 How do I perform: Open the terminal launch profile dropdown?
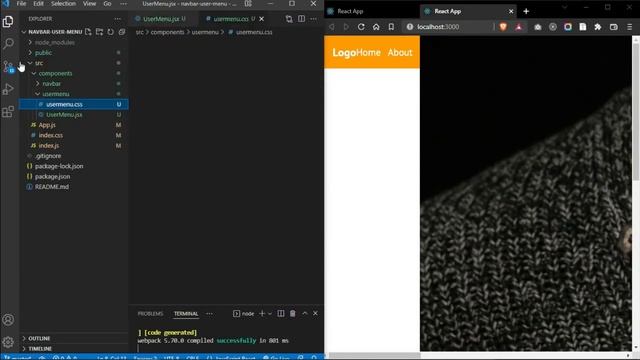click(x=270, y=313)
